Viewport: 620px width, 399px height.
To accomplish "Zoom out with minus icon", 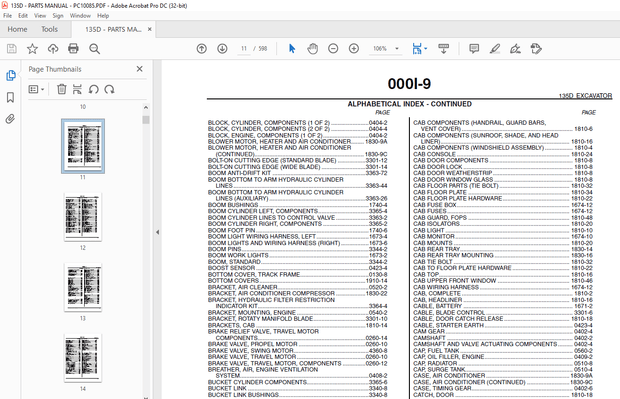I will click(333, 49).
